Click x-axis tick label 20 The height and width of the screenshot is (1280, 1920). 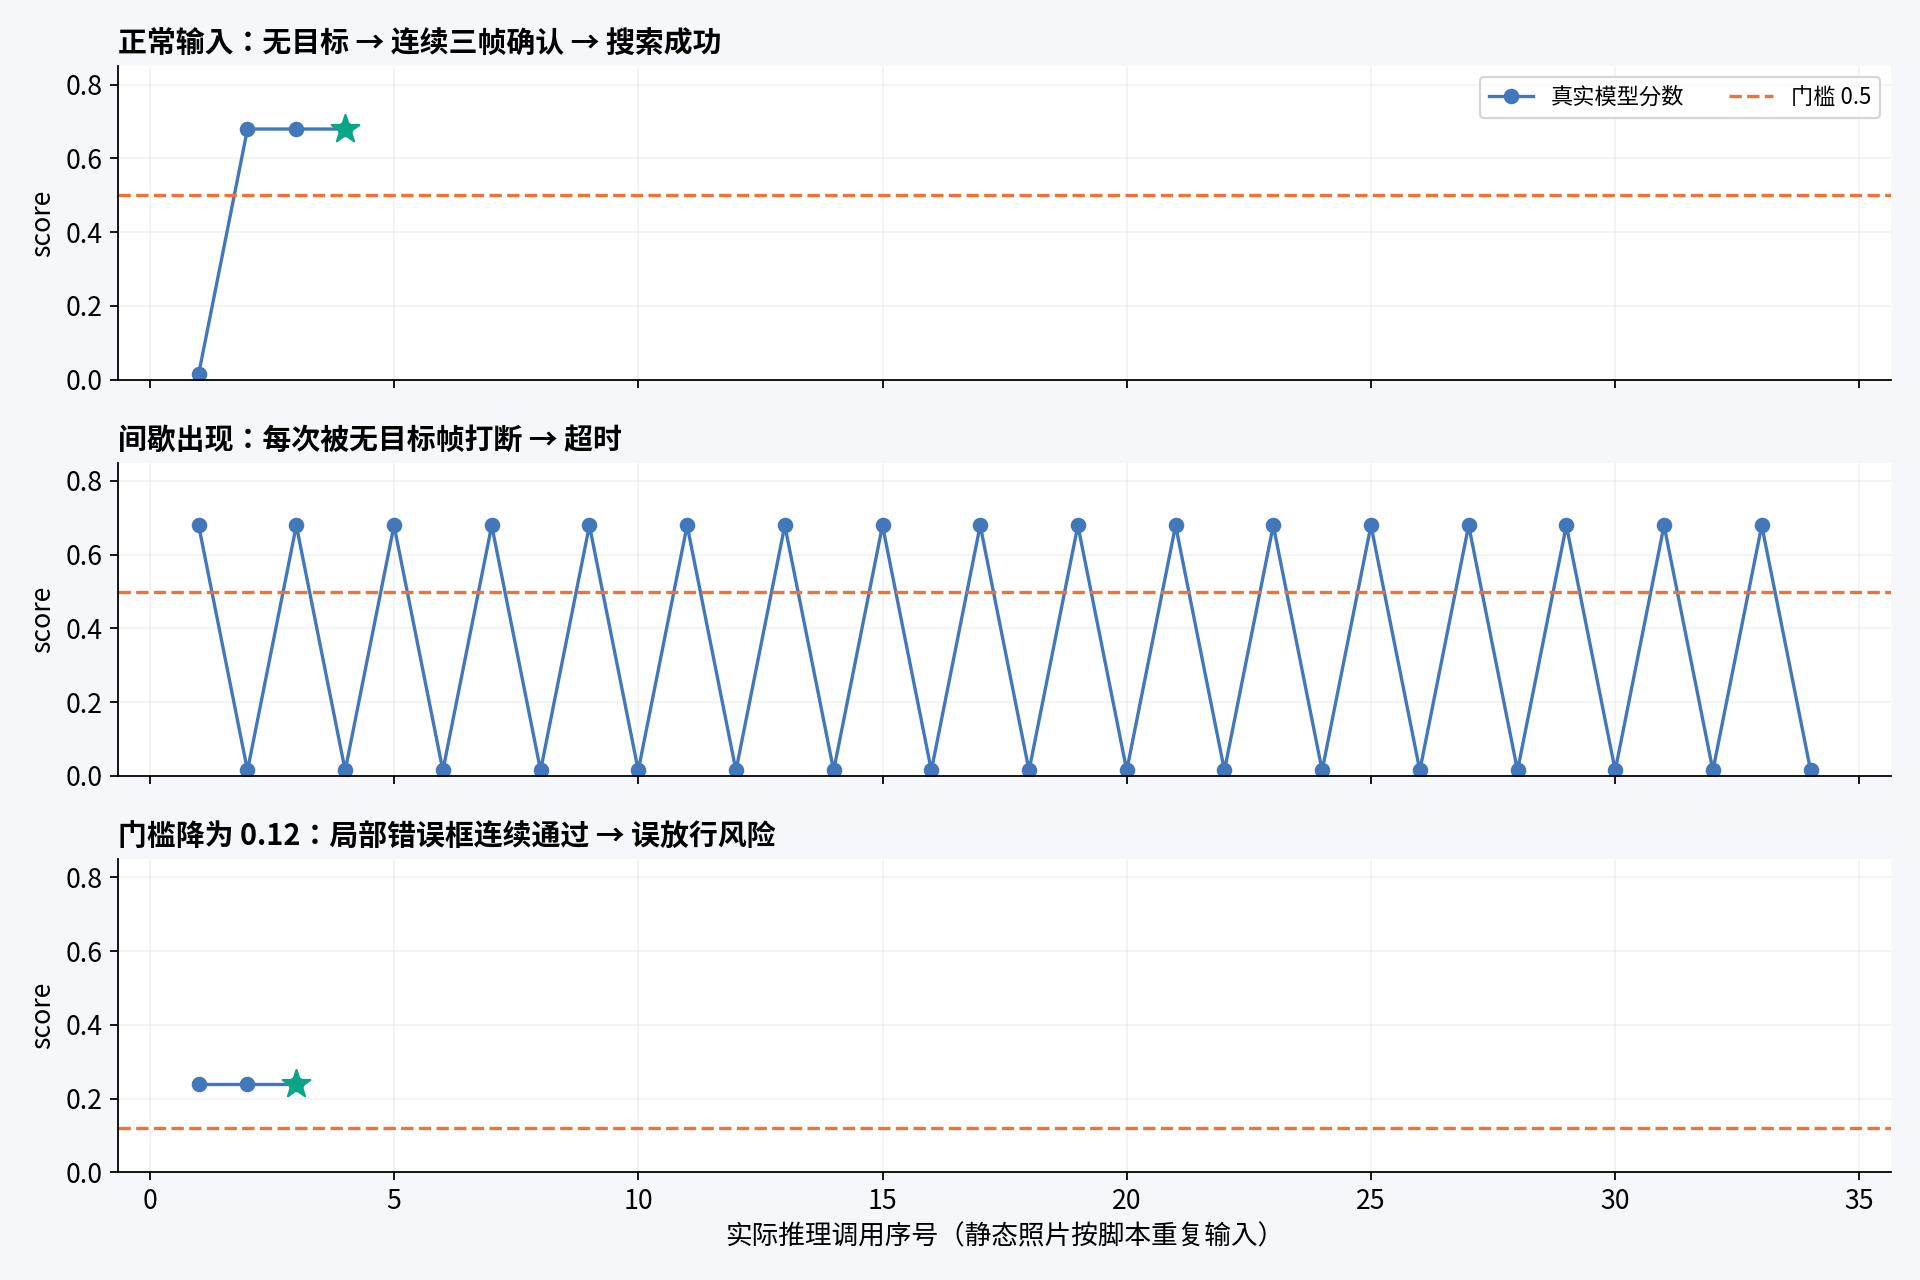pyautogui.click(x=1126, y=1199)
